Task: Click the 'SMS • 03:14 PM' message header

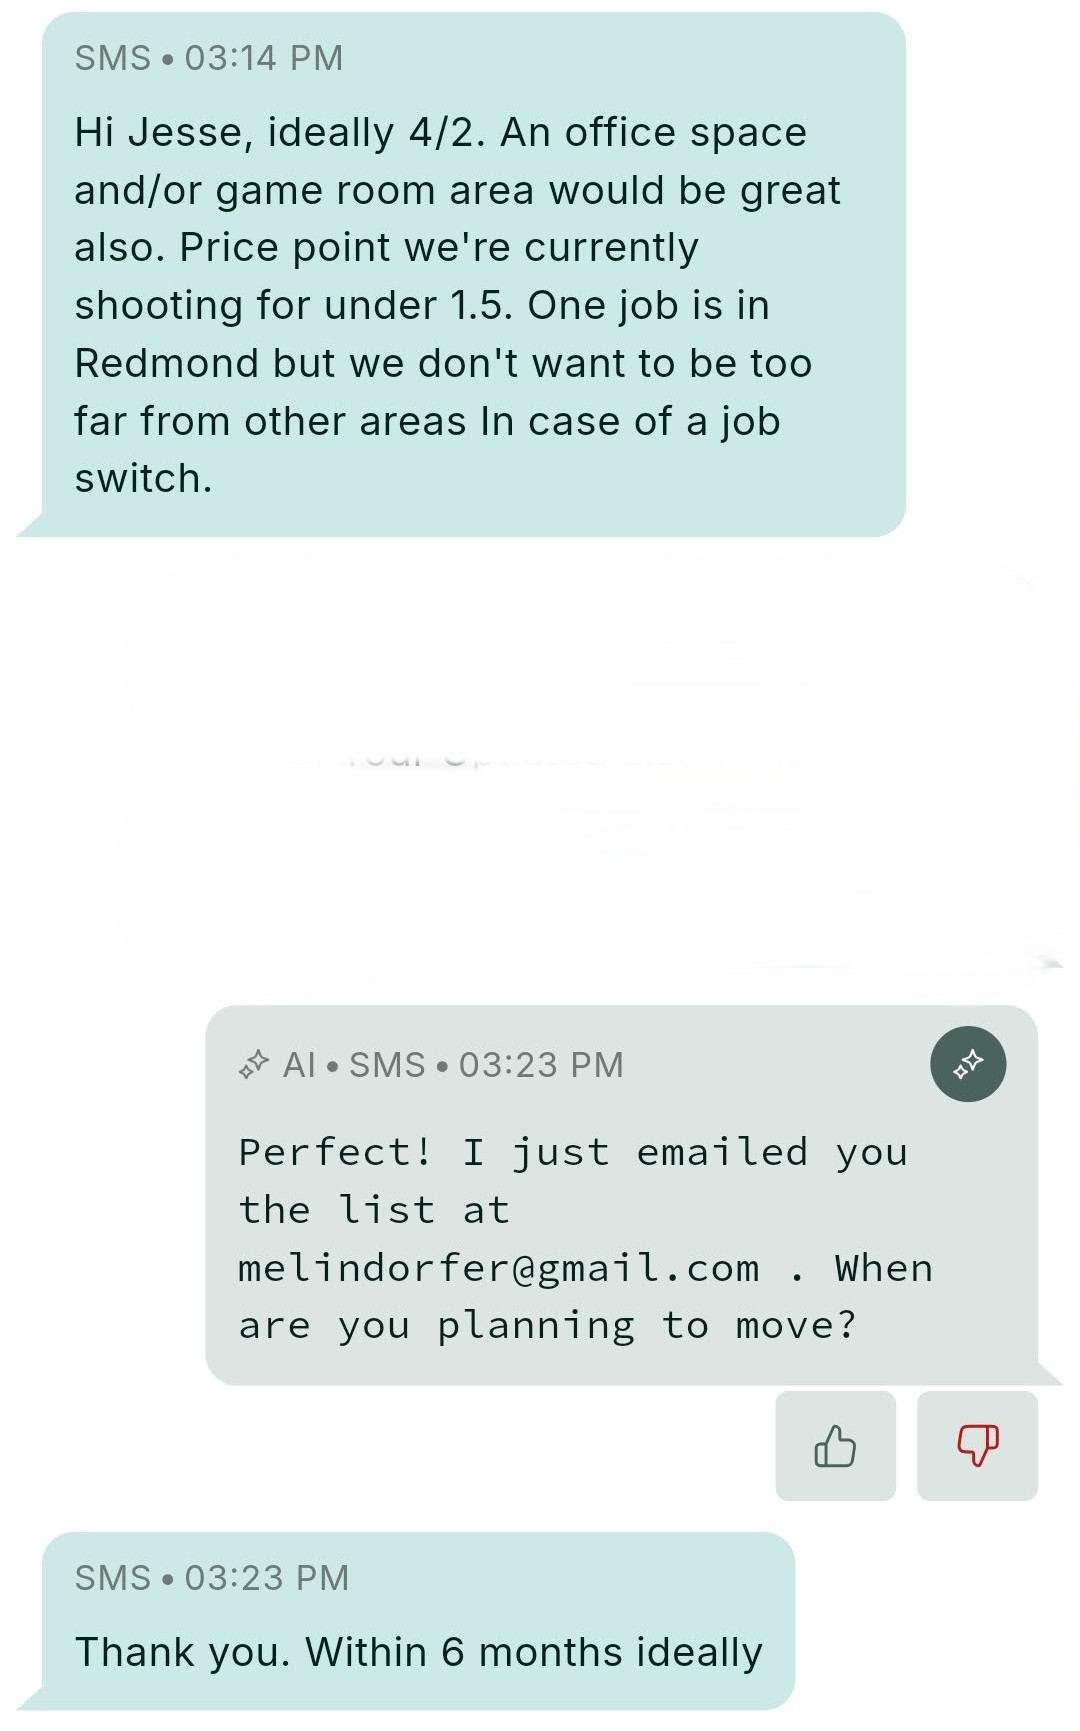Action: [209, 58]
